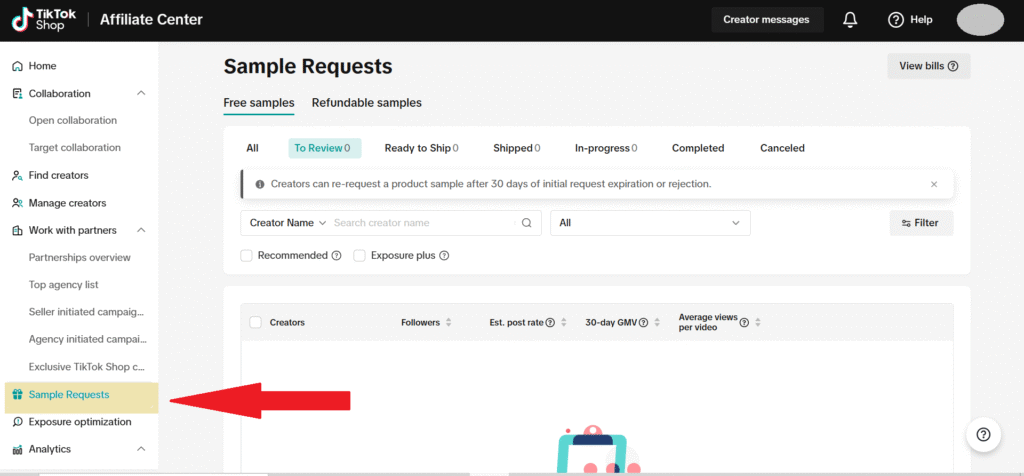1024x476 pixels.
Task: Click the notification bell icon
Action: click(x=850, y=20)
